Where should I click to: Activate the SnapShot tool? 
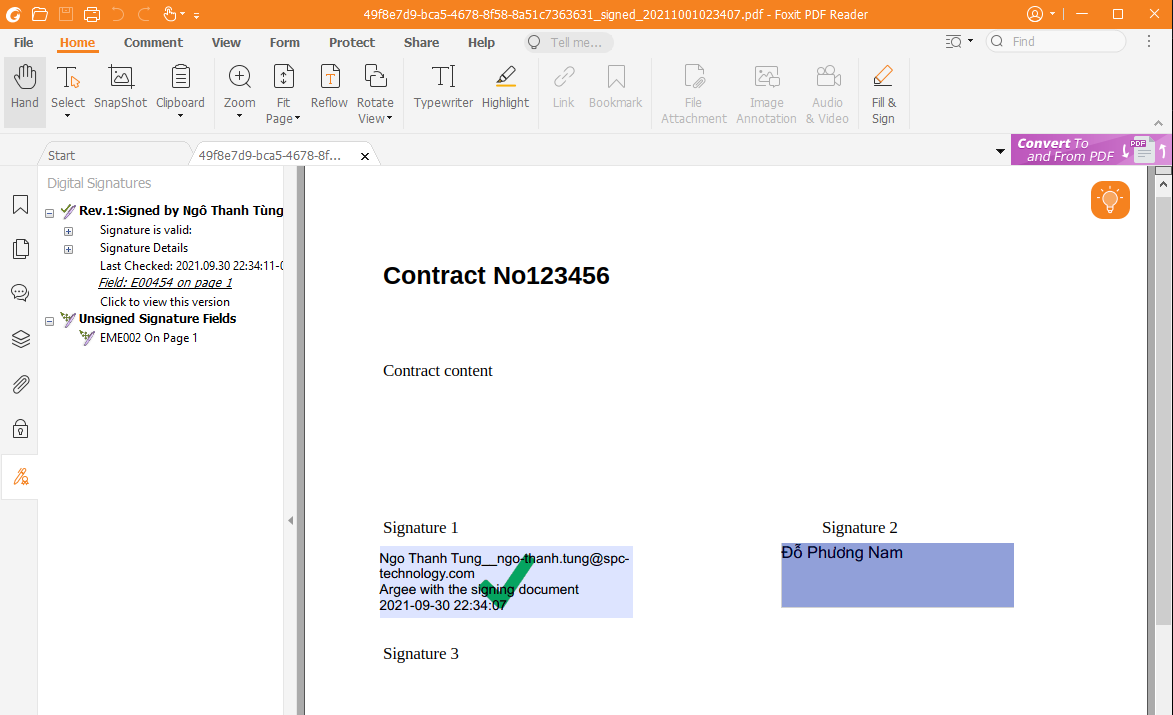pos(120,88)
